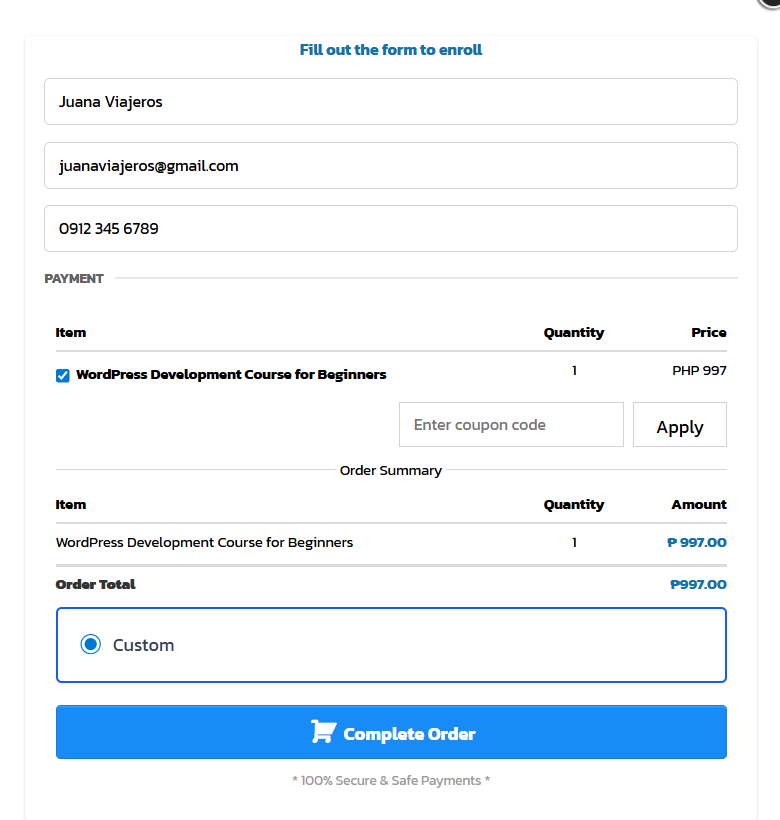
Task: Click the Order Total label
Action: (x=96, y=585)
